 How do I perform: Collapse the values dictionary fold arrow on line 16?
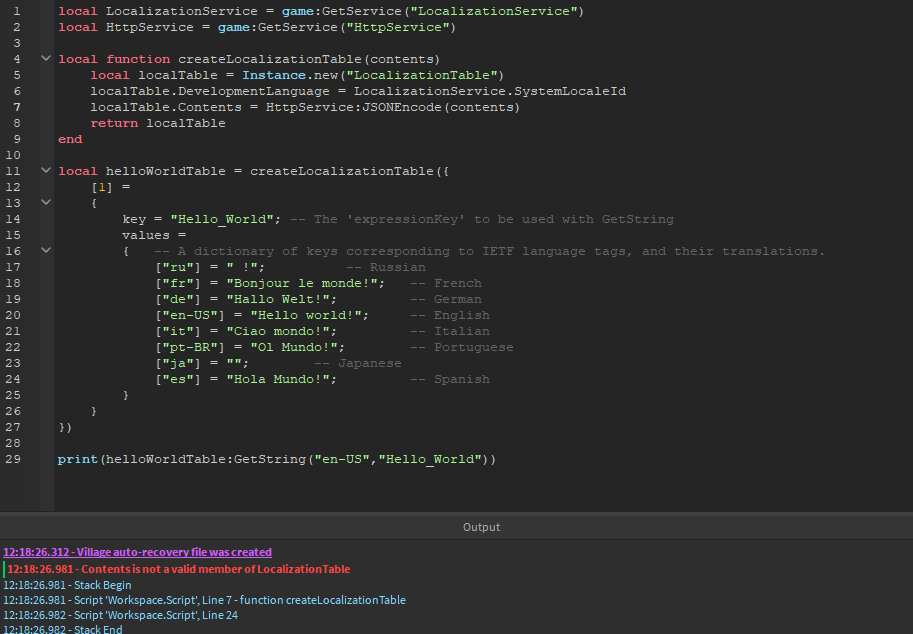[x=46, y=251]
